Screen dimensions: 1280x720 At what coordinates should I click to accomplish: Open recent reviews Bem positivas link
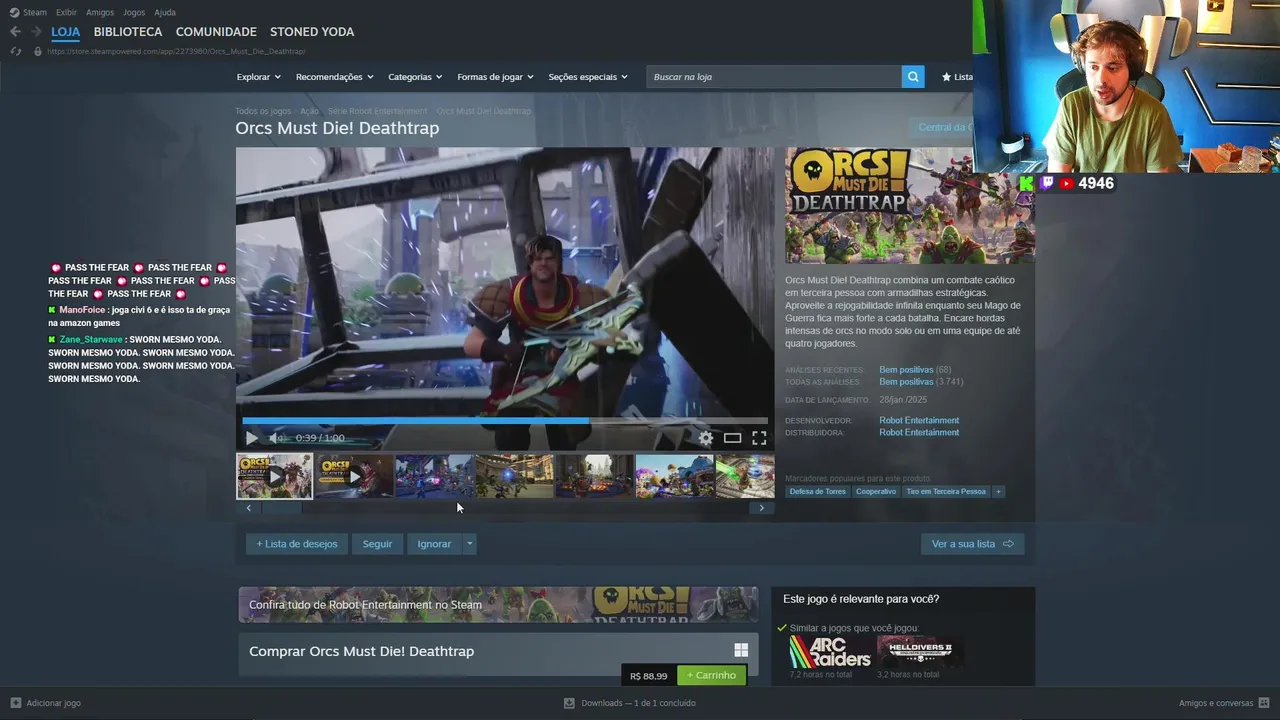click(x=906, y=370)
